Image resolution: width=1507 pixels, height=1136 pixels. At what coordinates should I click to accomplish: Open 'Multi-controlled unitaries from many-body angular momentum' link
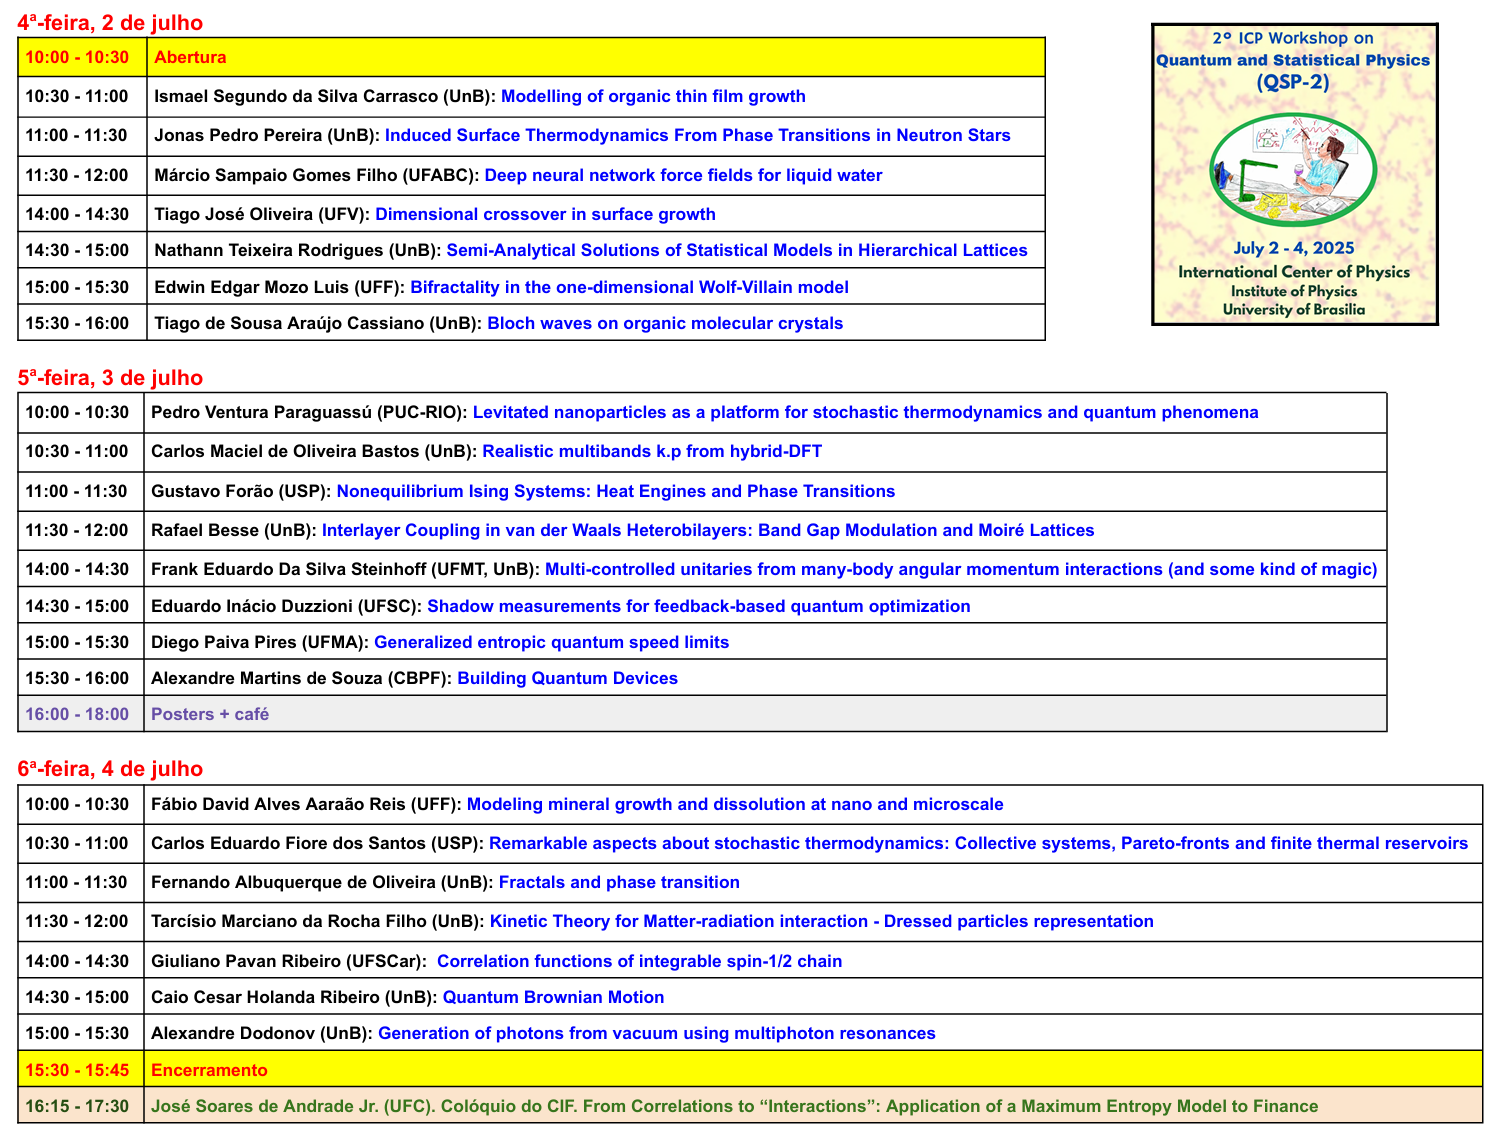click(961, 569)
